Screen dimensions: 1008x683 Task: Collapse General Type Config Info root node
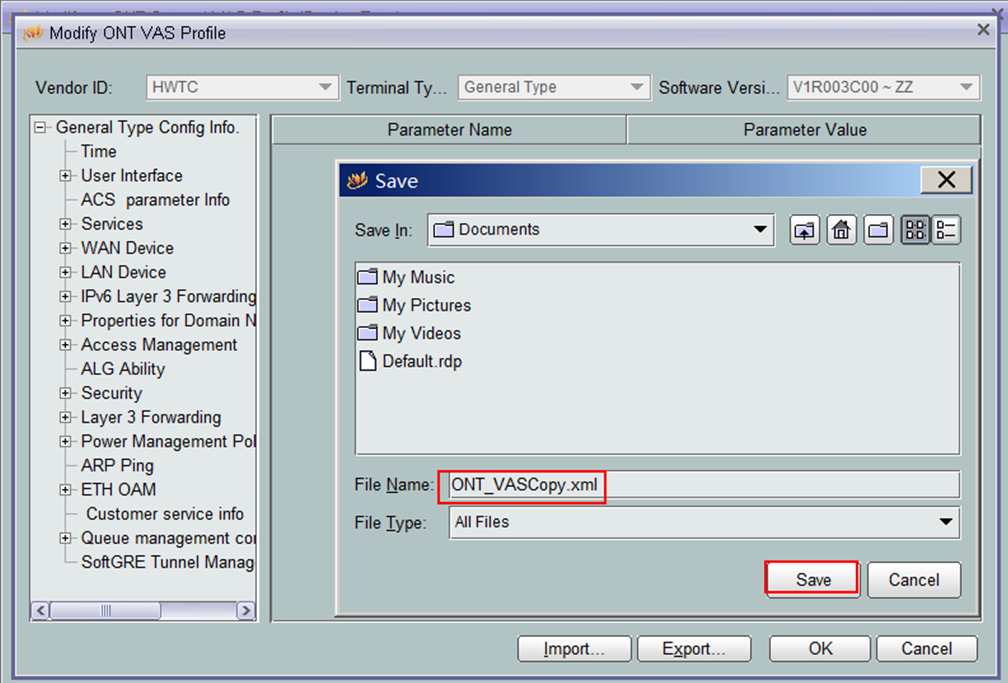point(41,127)
